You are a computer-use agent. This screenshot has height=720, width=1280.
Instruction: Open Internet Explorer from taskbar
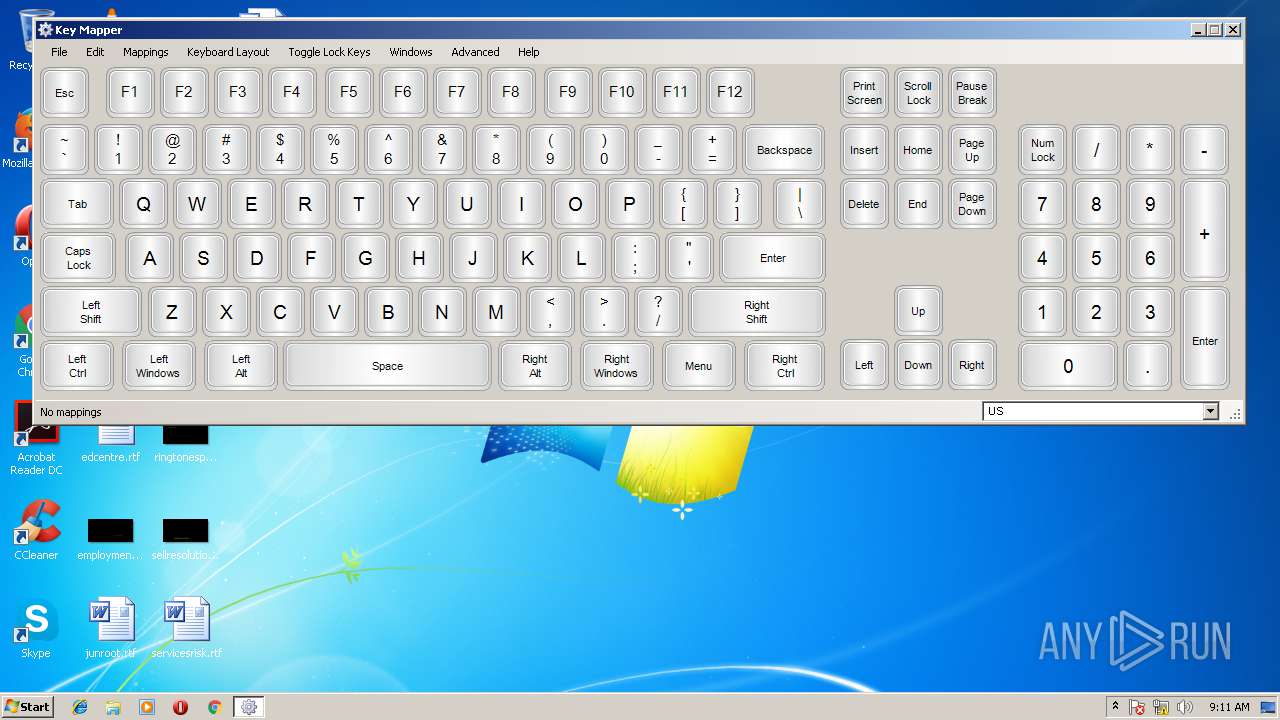(80, 707)
